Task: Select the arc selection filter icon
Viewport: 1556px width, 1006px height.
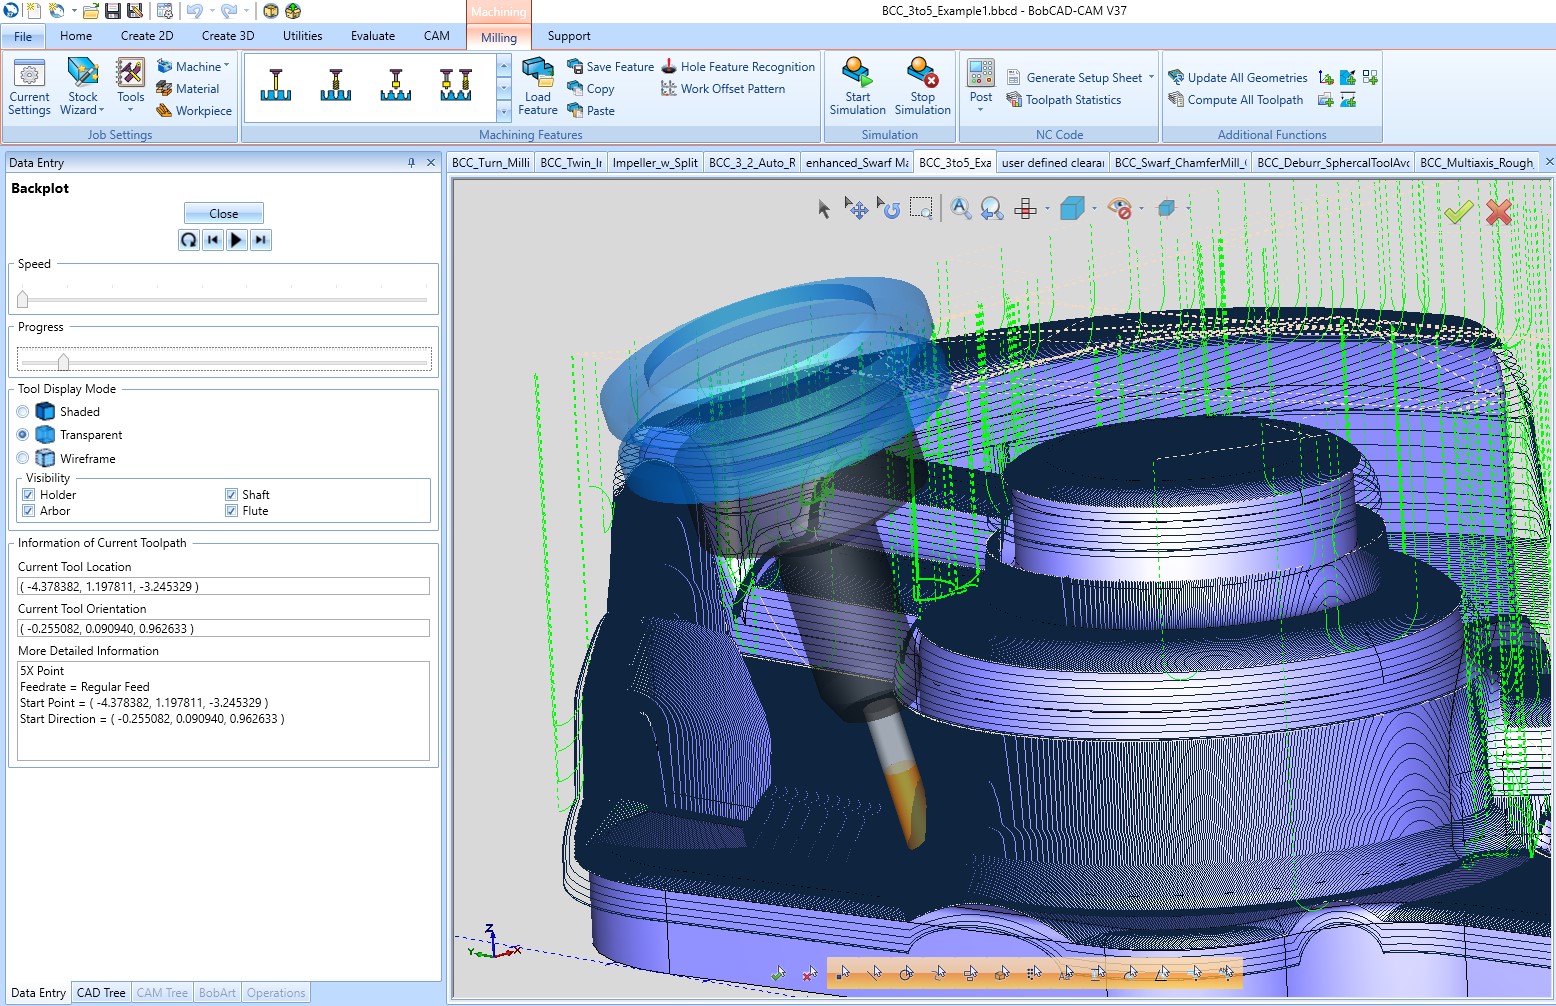Action: point(906,972)
